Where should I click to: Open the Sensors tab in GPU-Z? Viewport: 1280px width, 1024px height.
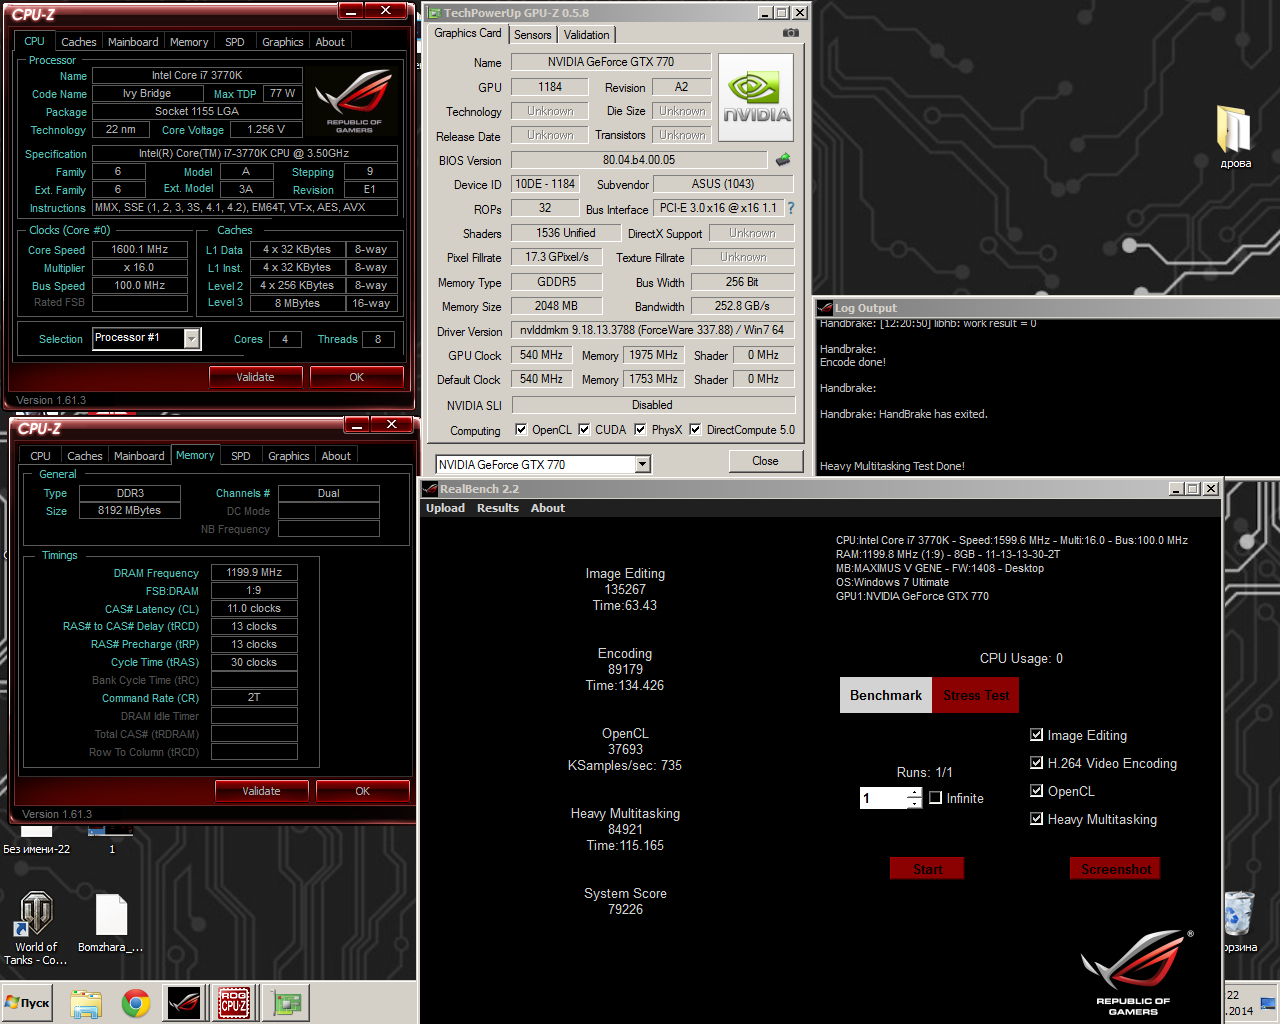533,35
